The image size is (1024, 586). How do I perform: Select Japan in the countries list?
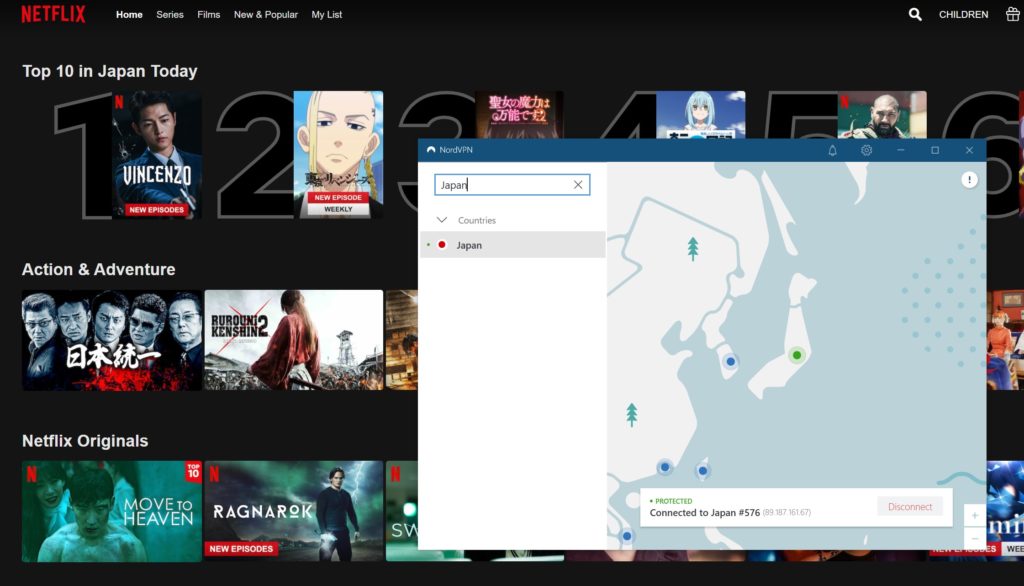(x=469, y=245)
